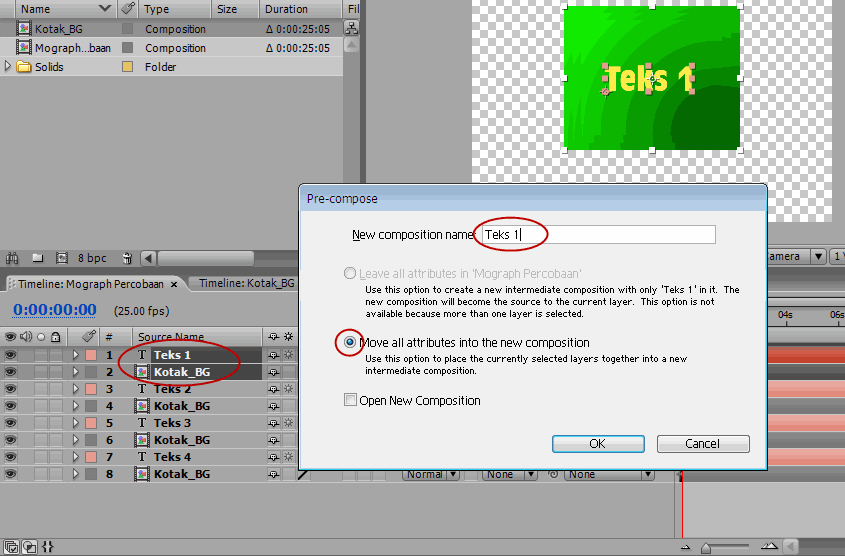Screen dimensions: 845x556
Task: Click the 0:00:00:00 current timecode
Action: (55, 310)
